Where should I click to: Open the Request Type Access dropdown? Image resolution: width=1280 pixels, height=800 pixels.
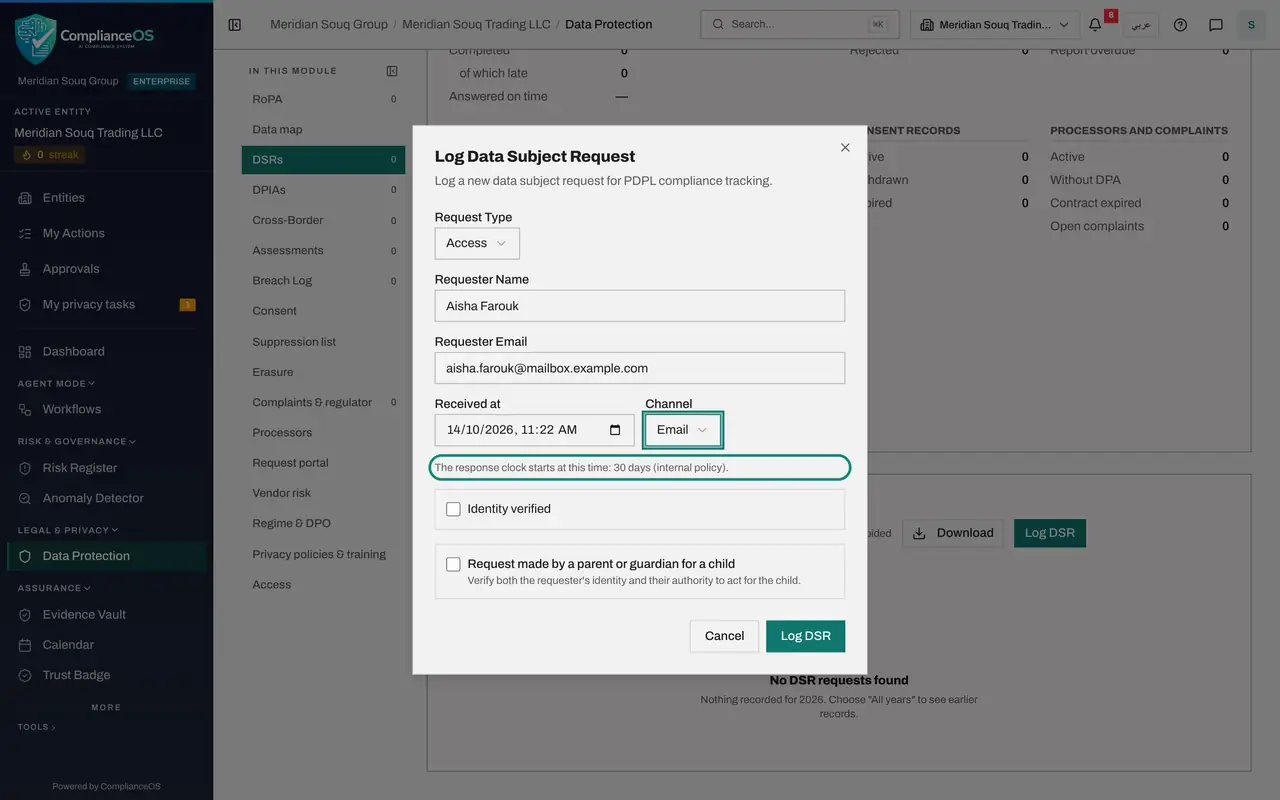(x=477, y=243)
